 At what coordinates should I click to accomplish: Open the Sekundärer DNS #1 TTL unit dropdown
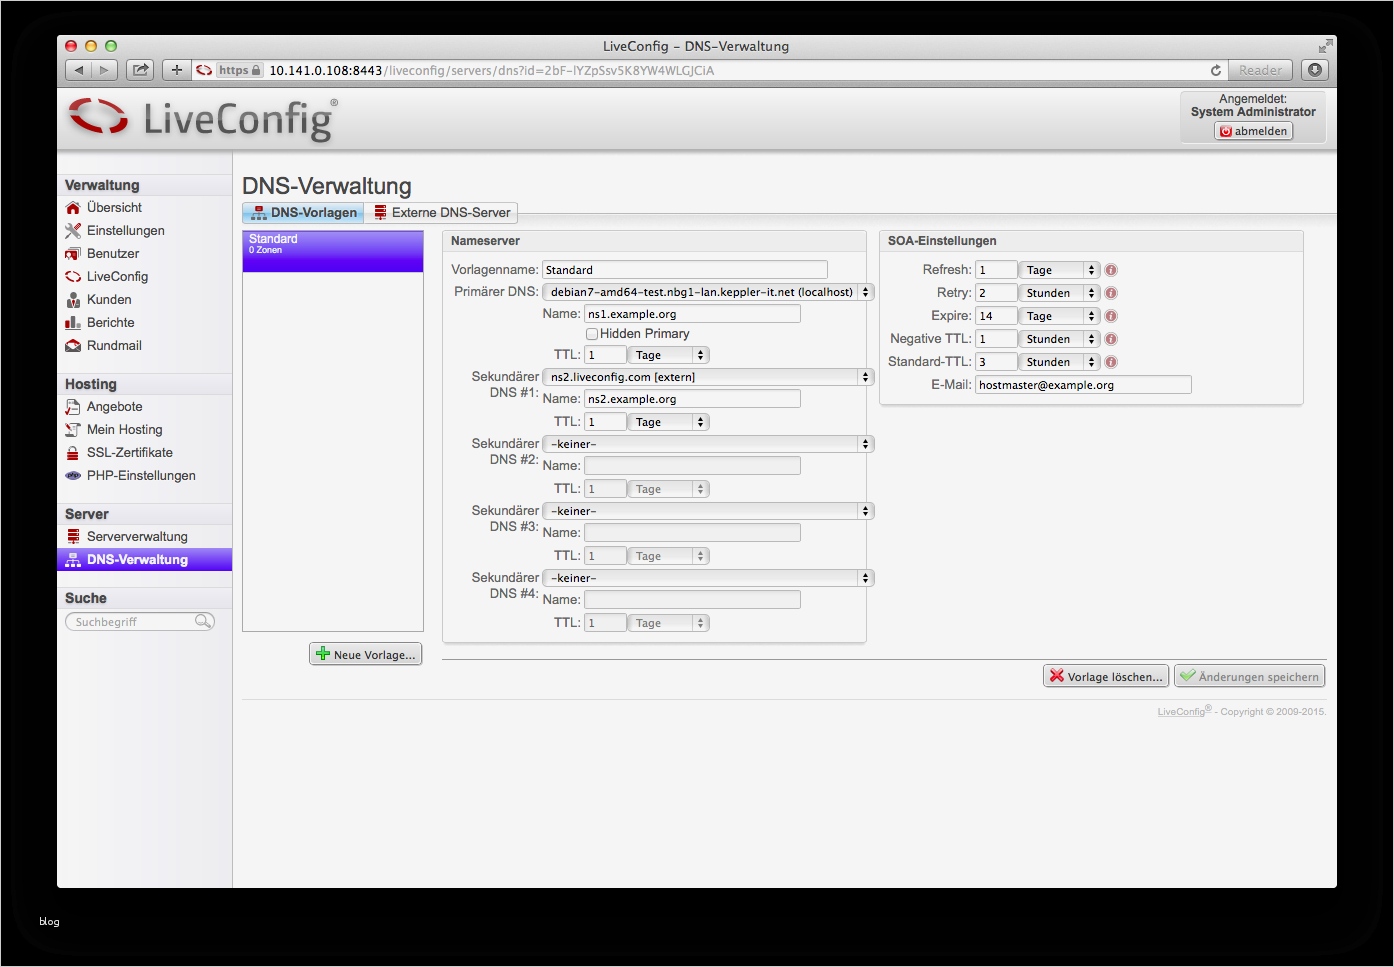(669, 422)
